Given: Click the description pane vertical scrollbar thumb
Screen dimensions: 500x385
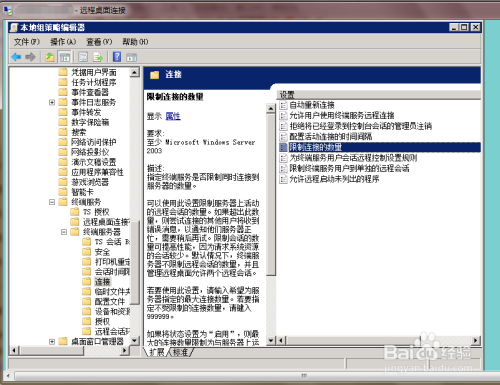Looking at the screenshot, I should coord(271,195).
